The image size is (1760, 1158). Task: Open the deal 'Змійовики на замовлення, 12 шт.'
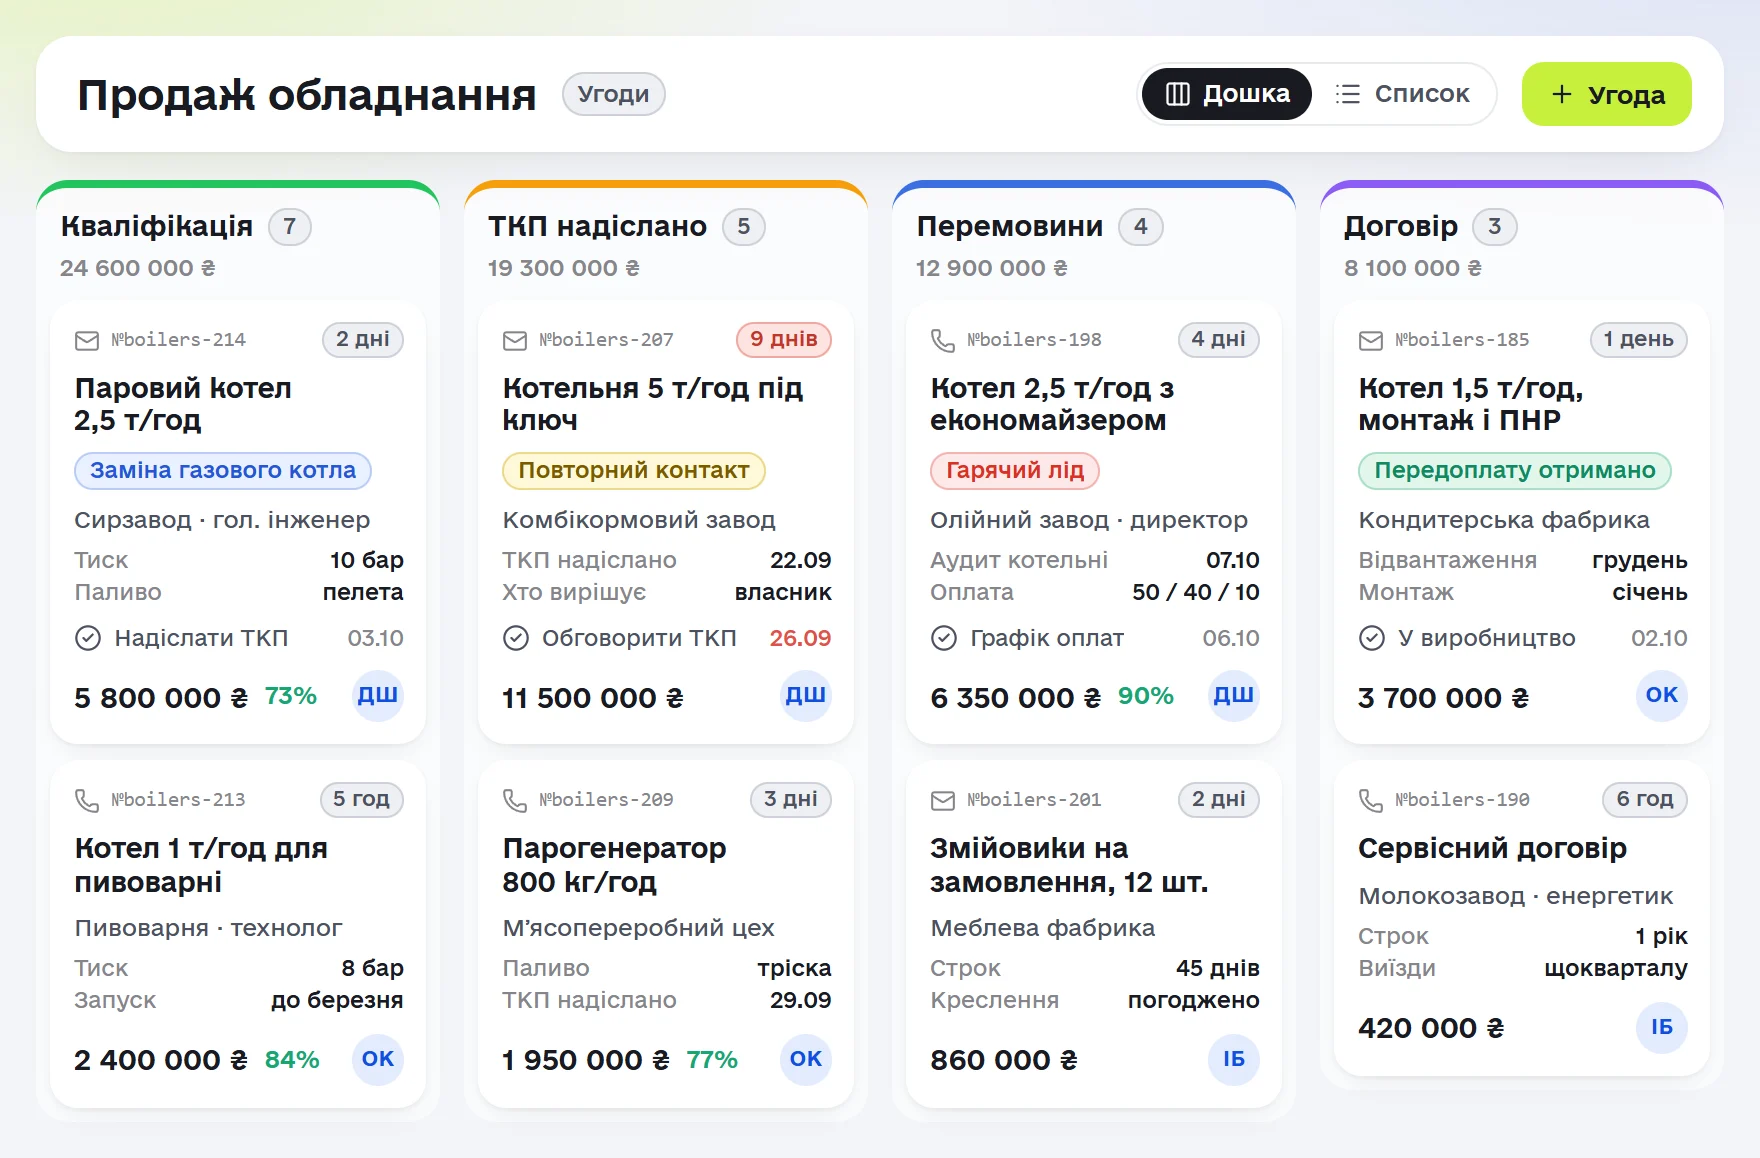(x=1069, y=865)
